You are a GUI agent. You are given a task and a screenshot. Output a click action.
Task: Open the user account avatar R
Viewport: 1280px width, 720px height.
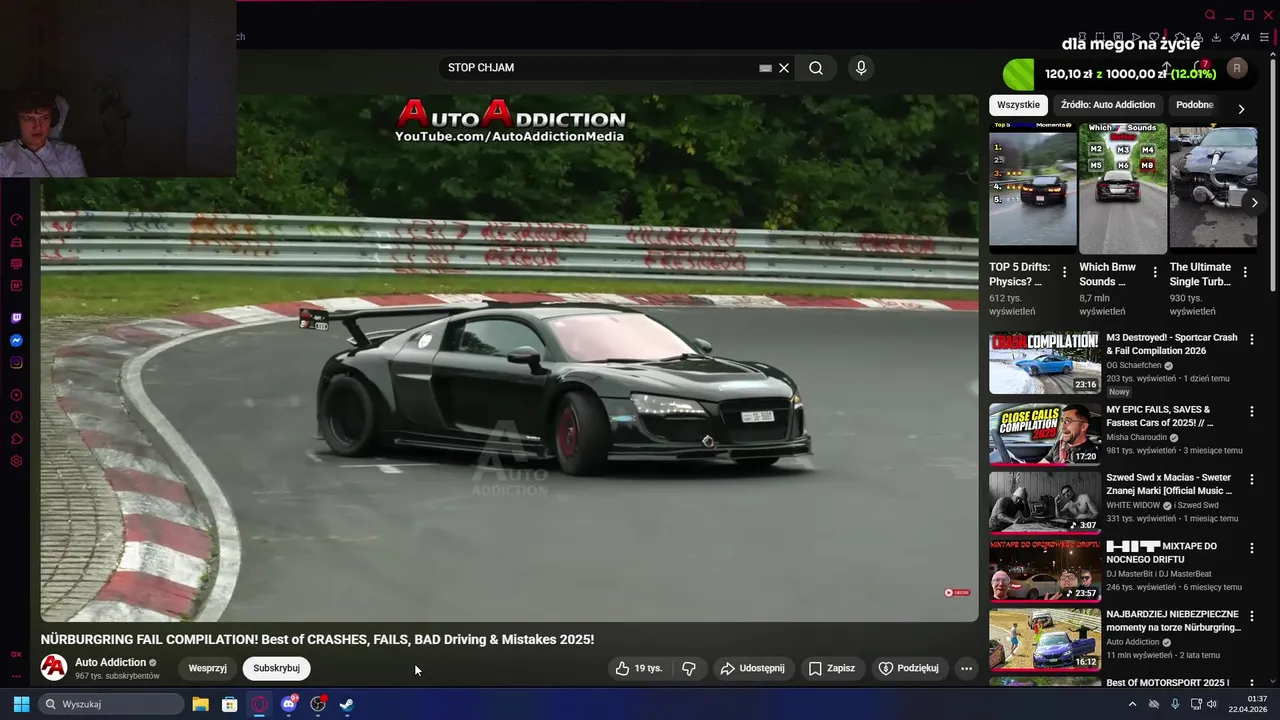pyautogui.click(x=1237, y=68)
